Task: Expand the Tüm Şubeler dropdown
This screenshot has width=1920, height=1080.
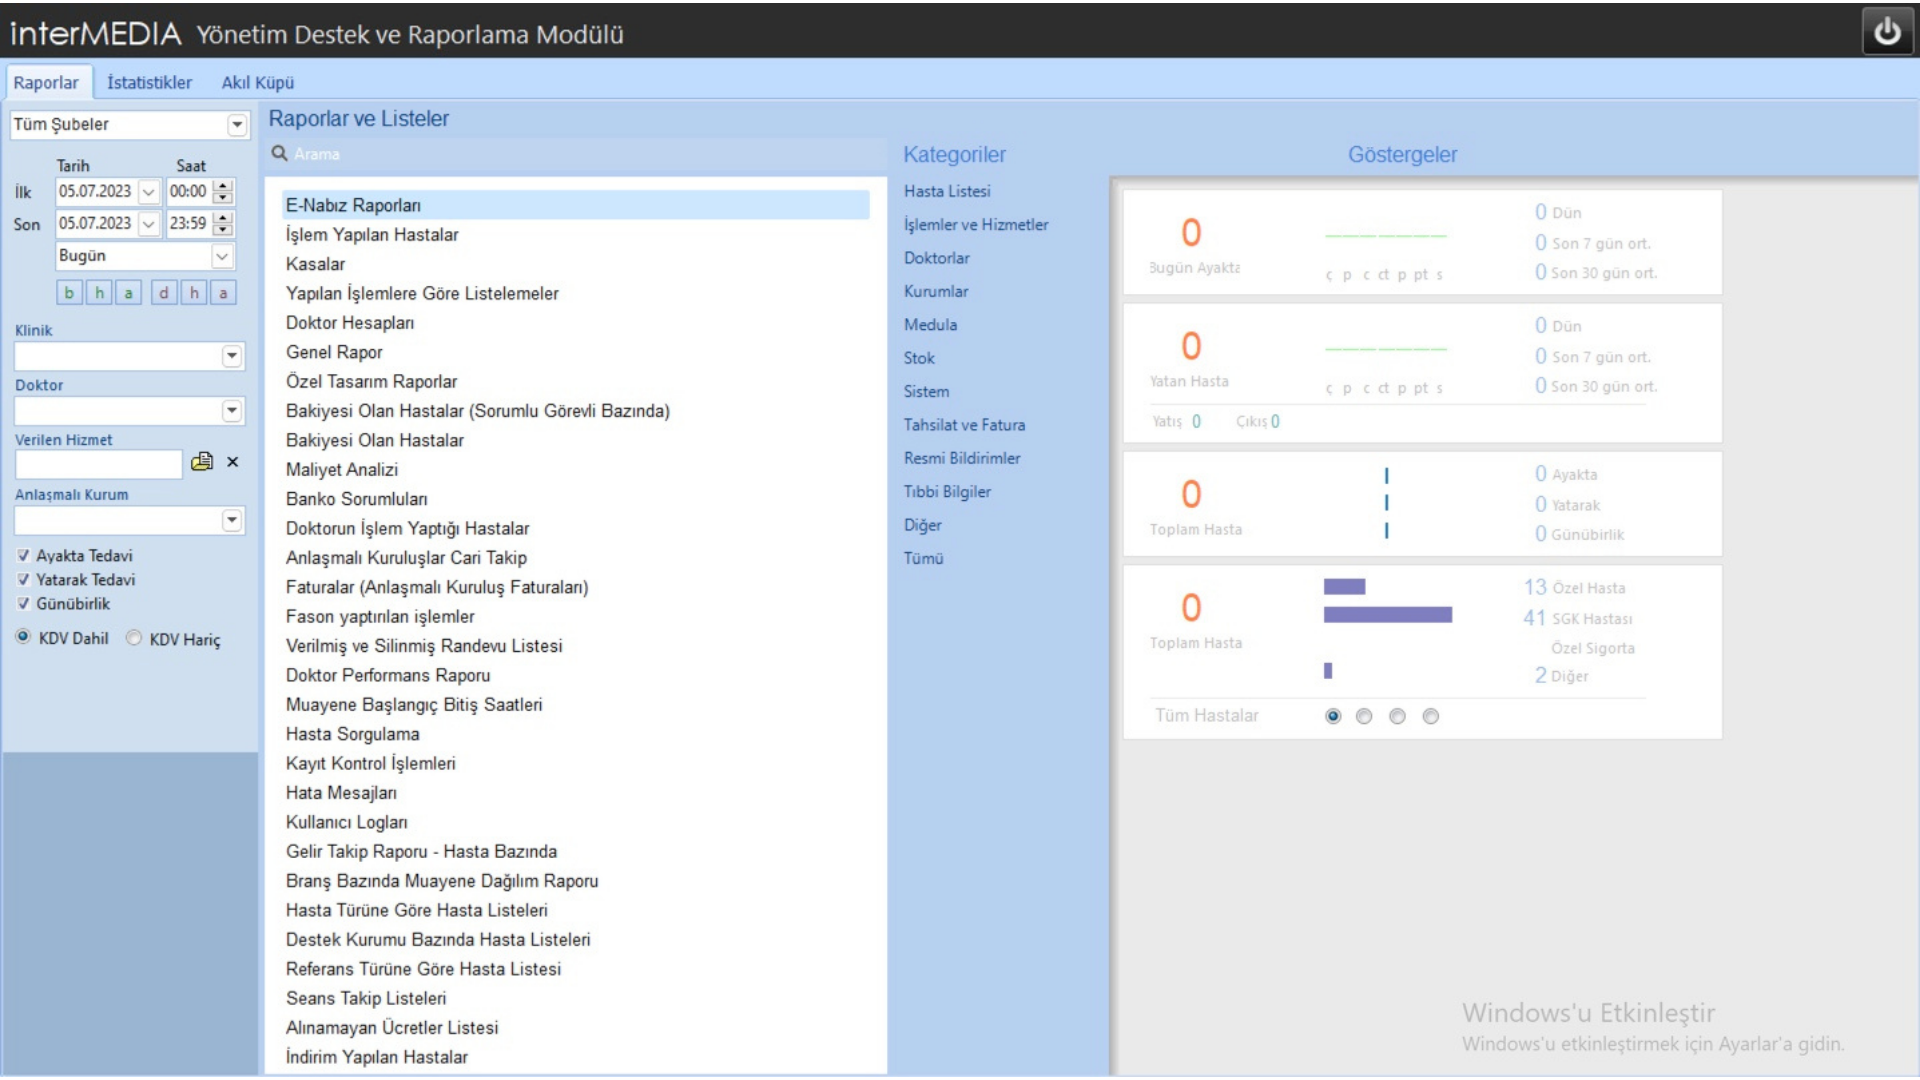Action: (236, 125)
